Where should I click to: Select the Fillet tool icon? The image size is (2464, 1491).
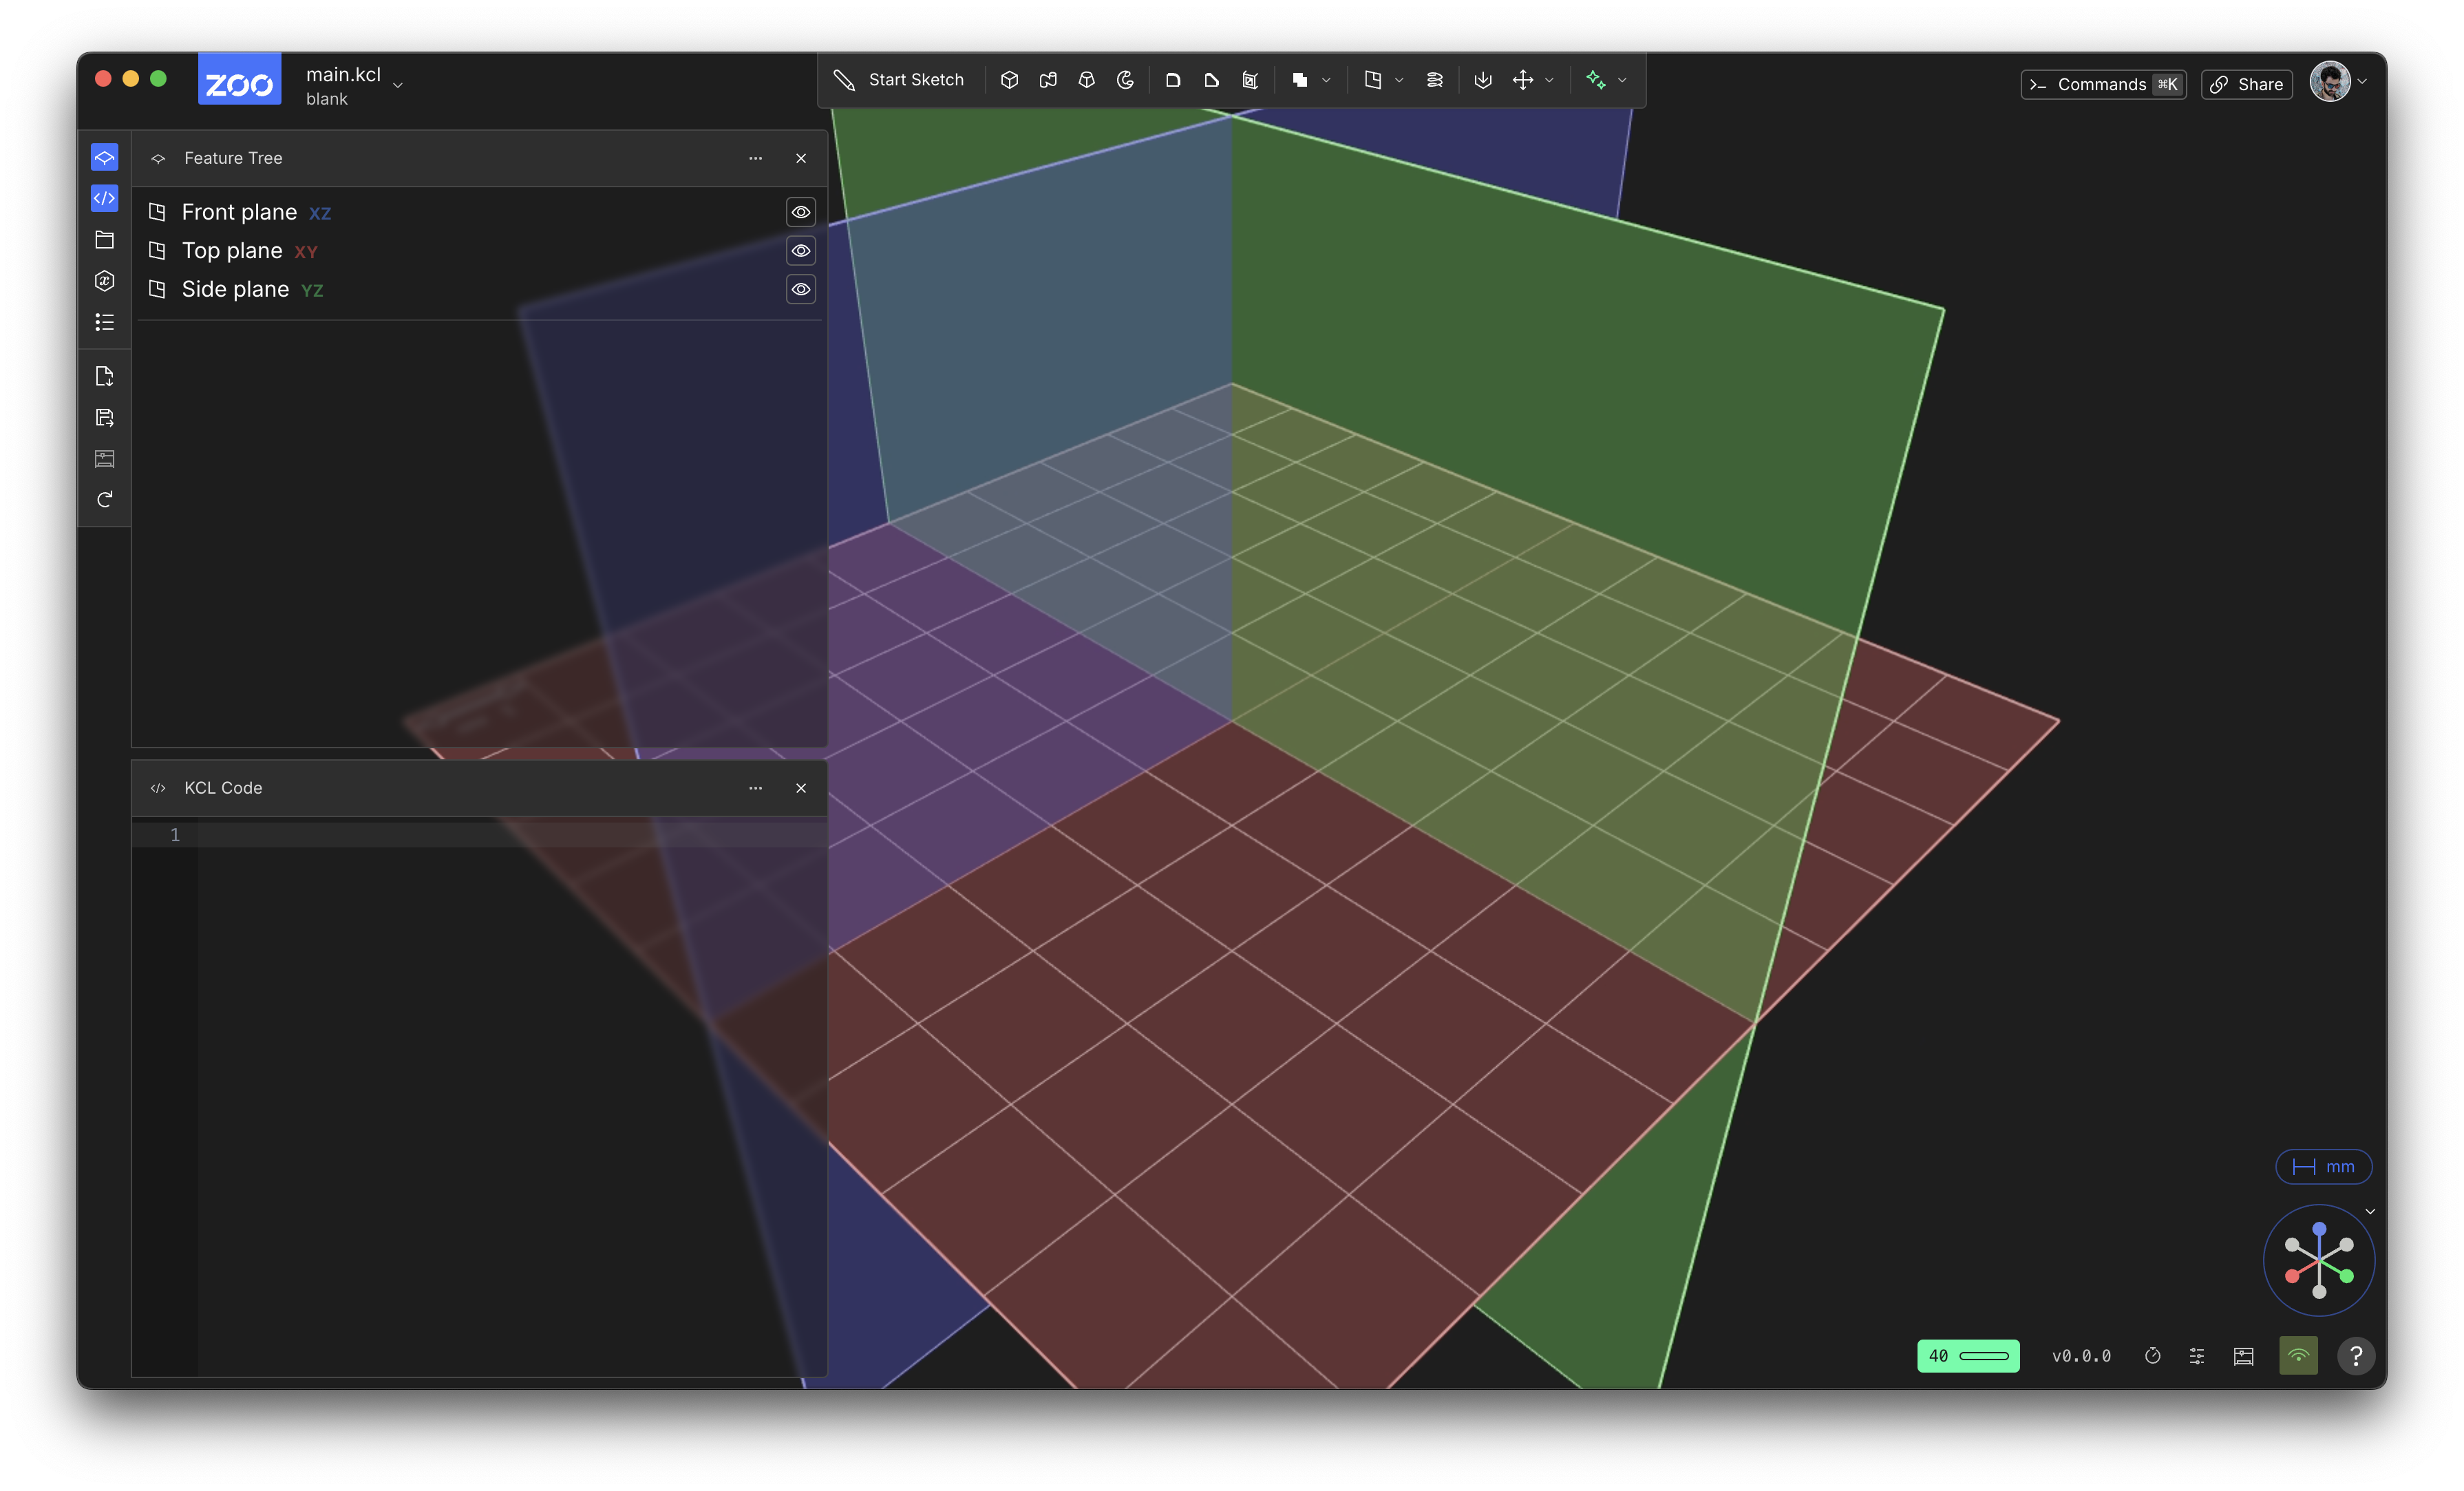click(x=1173, y=80)
